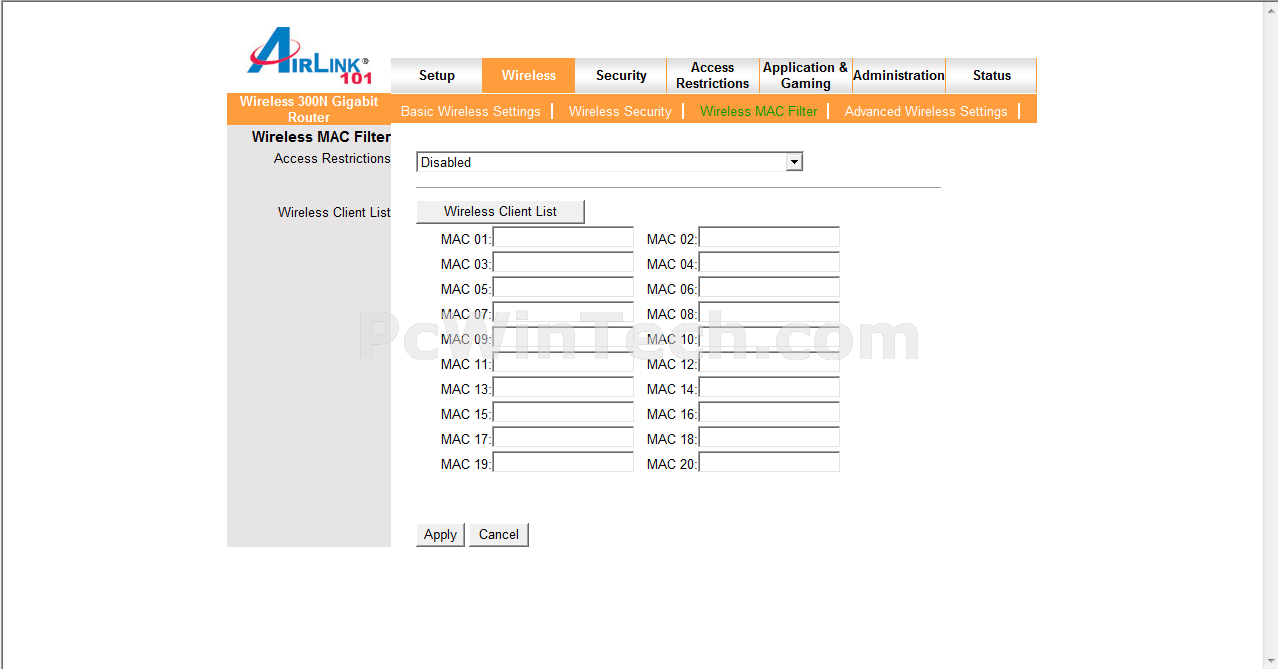Screen dimensions: 1278x669
Task: Click the Cancel button
Action: pos(499,535)
